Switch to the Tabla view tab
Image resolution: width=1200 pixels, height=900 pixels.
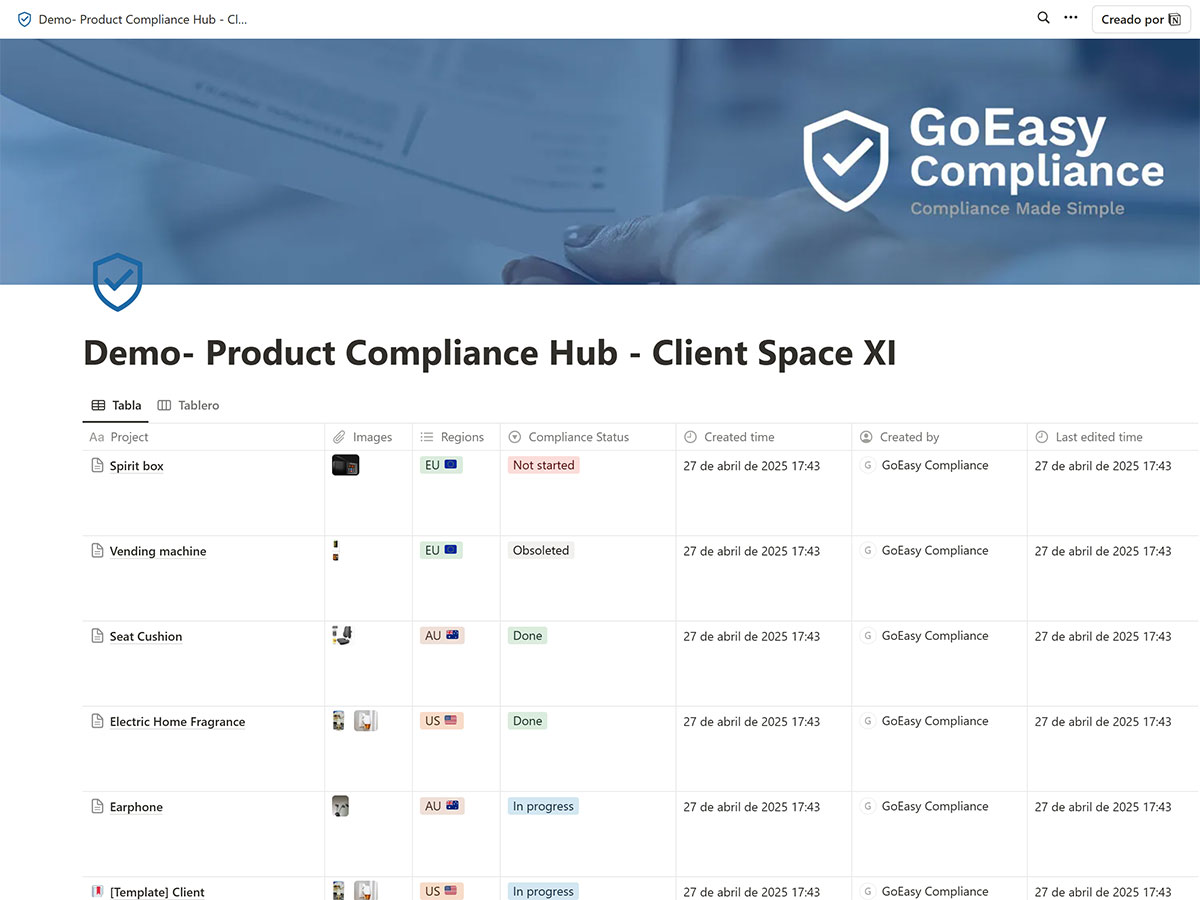click(x=116, y=405)
